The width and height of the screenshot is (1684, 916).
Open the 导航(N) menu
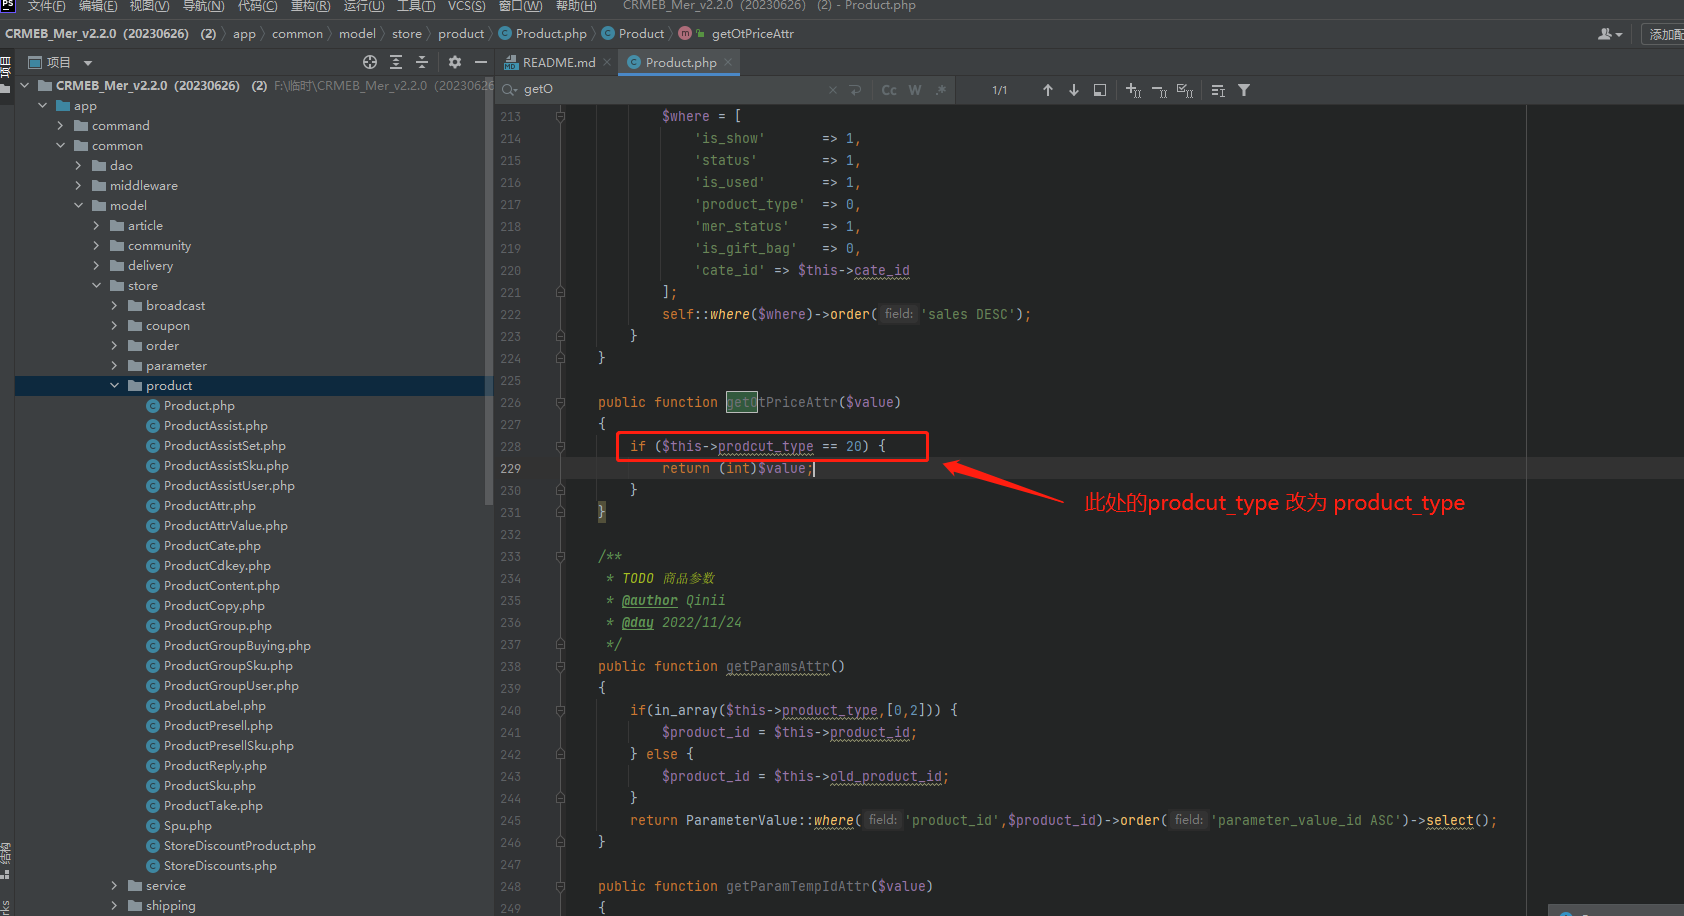point(203,6)
